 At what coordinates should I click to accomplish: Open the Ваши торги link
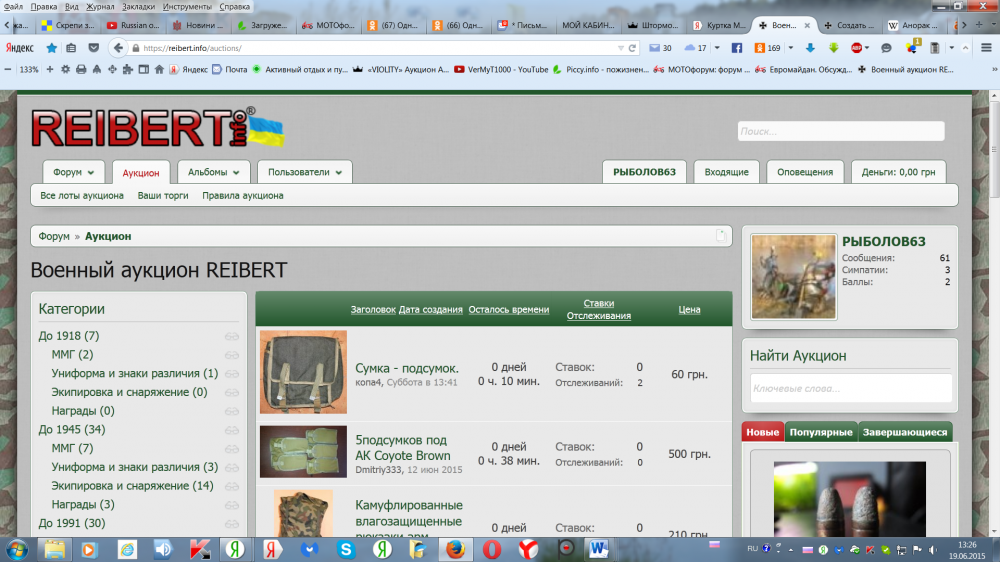(163, 195)
